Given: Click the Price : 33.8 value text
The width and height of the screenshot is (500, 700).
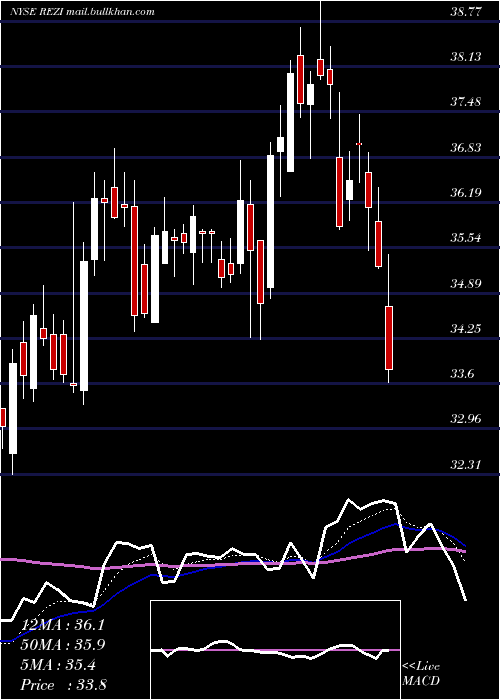Looking at the screenshot, I should [63, 685].
